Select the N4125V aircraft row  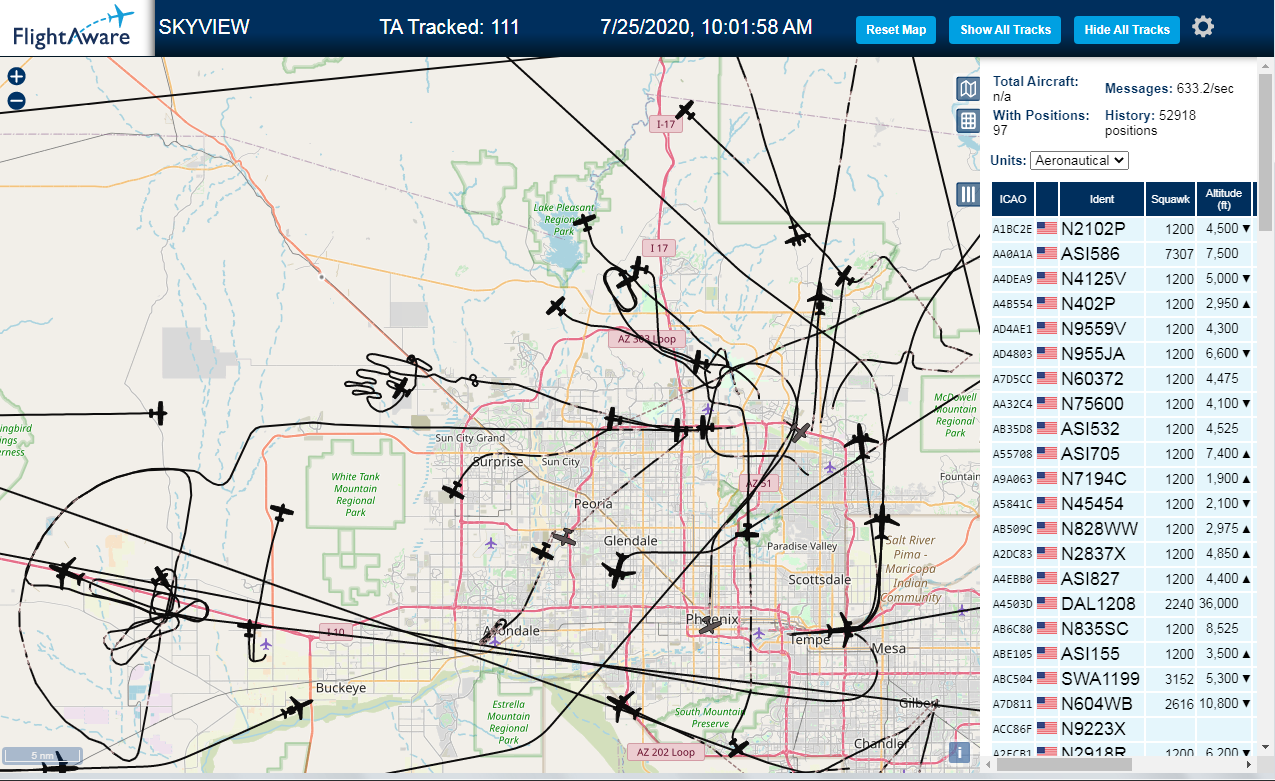click(x=1123, y=278)
